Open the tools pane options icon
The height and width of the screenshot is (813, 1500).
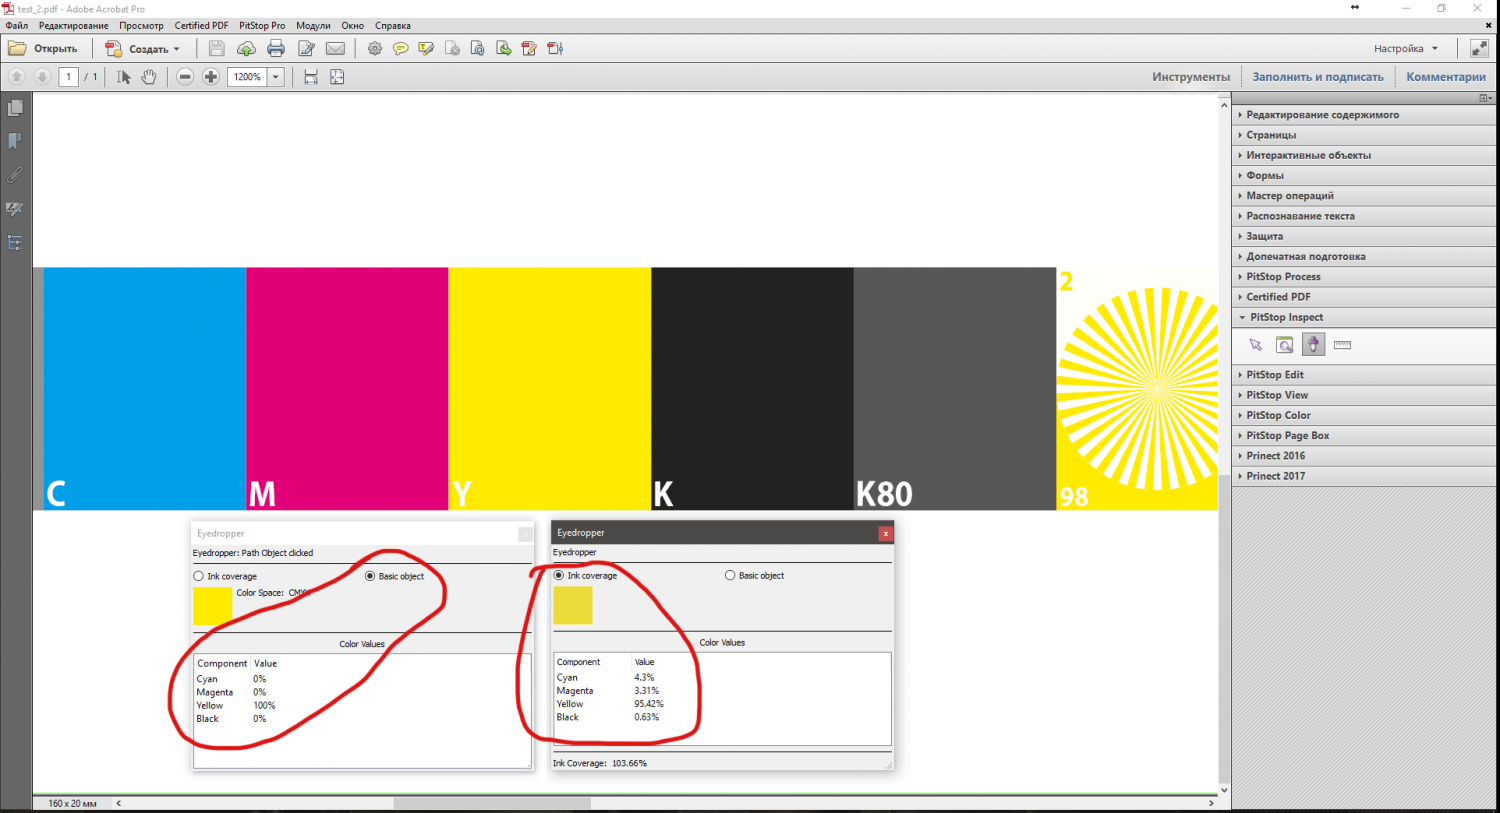1487,98
